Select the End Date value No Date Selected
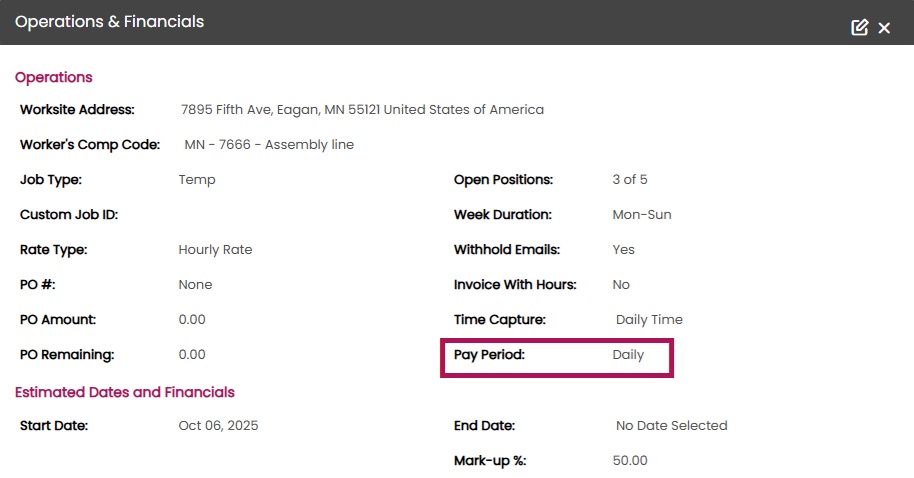 point(672,426)
